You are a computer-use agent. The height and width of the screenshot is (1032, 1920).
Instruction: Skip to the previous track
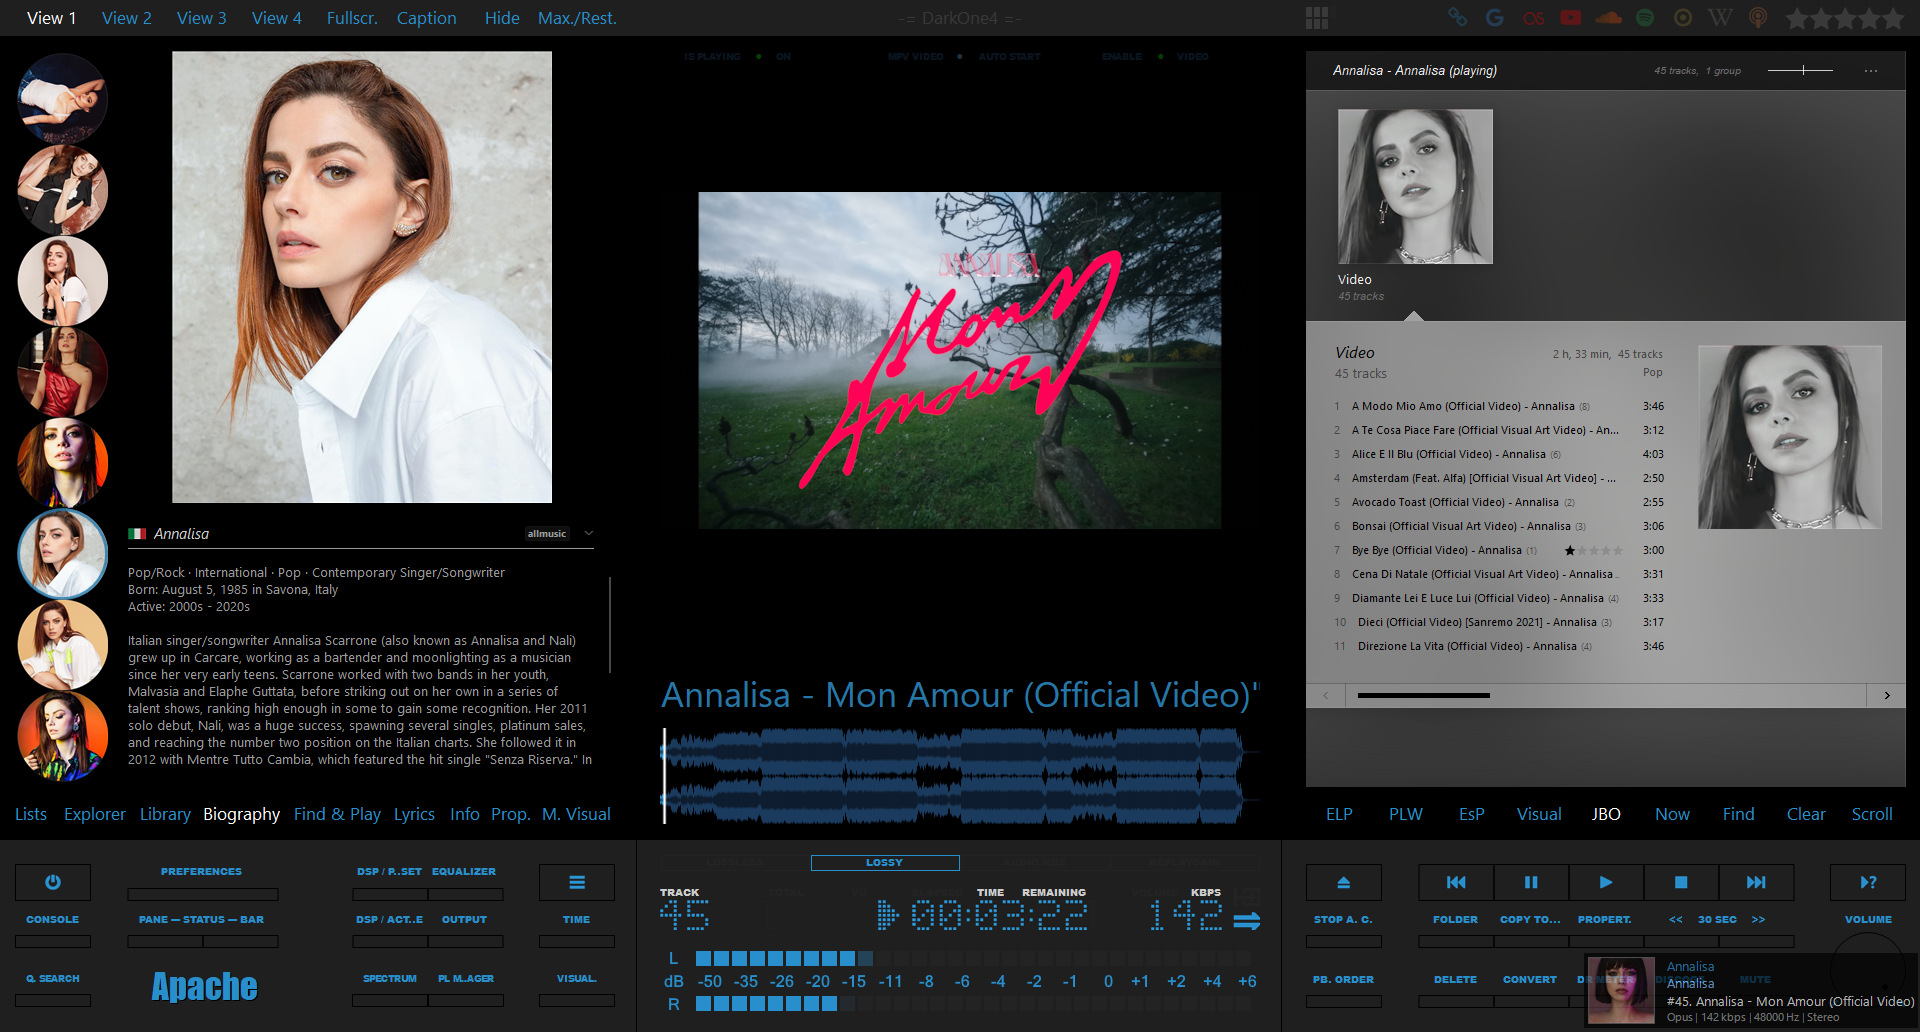click(x=1456, y=882)
